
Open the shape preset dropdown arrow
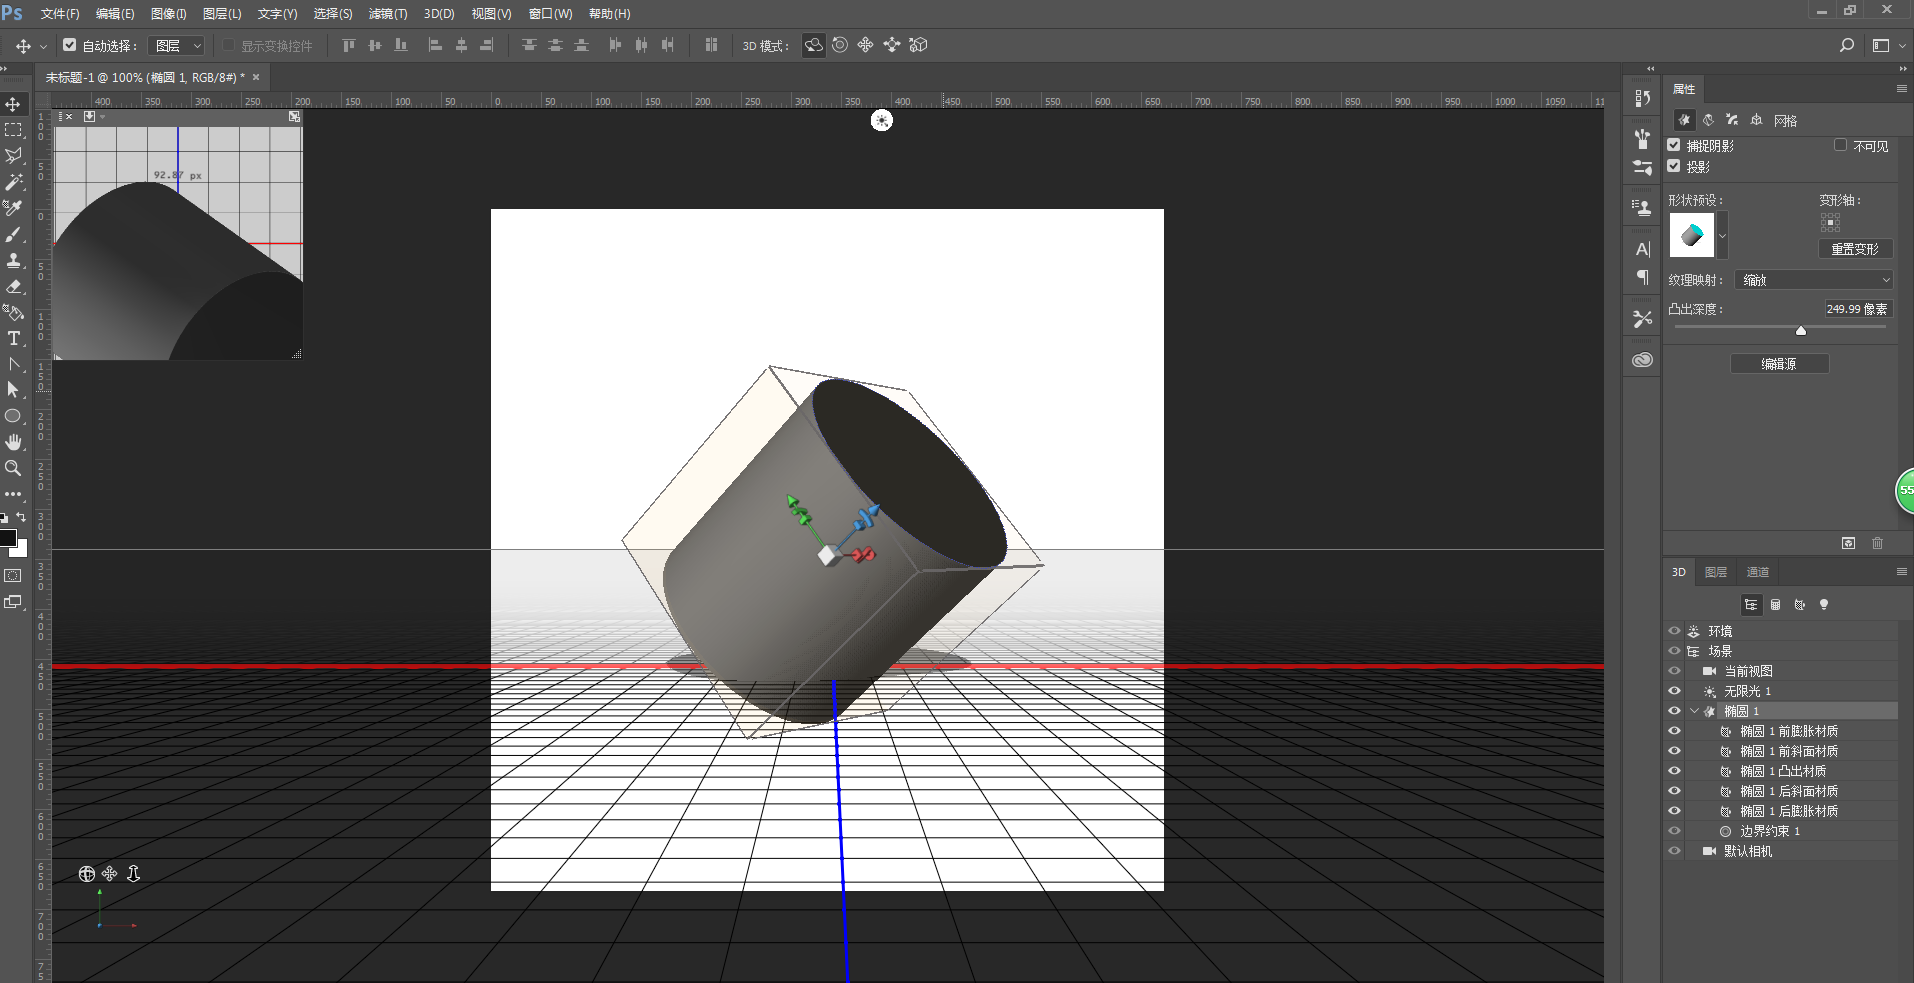pyautogui.click(x=1722, y=236)
